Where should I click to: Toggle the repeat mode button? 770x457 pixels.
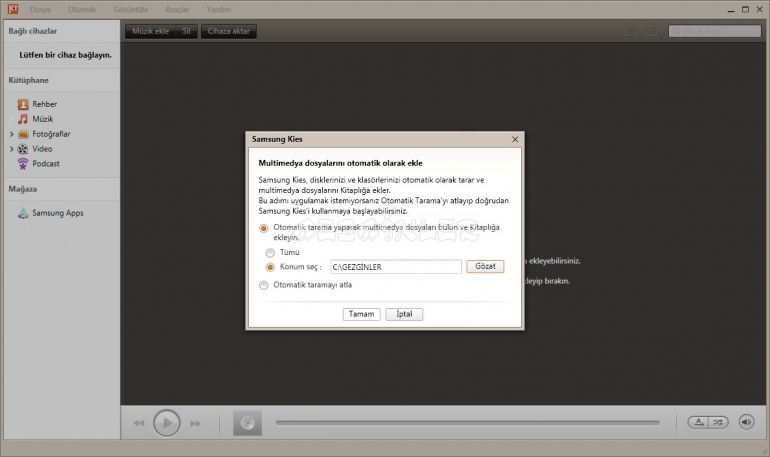click(x=698, y=422)
